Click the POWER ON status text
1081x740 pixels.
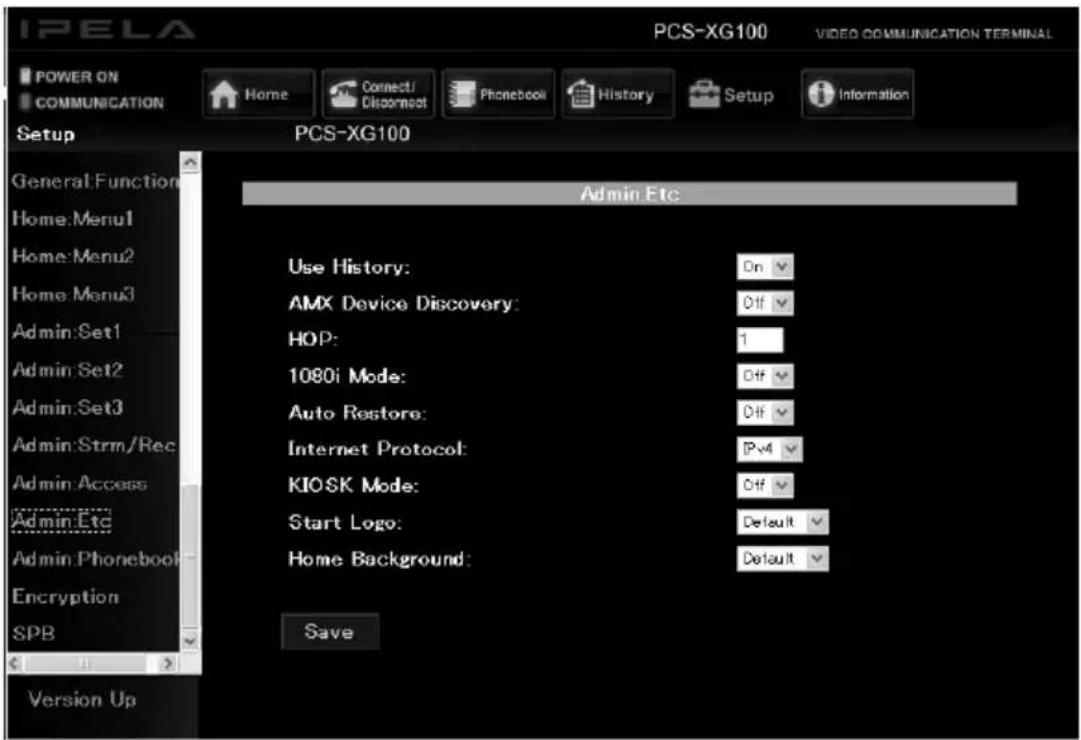point(77,77)
